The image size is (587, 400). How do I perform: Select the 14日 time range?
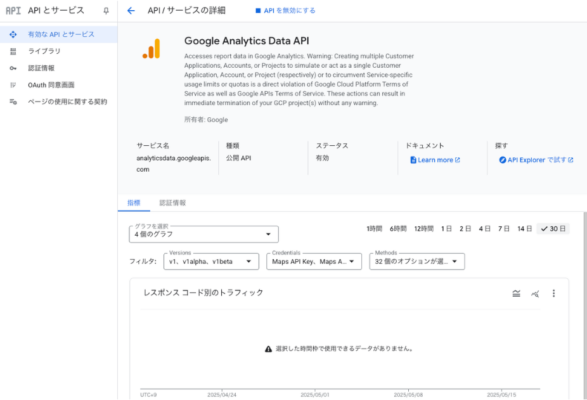(524, 229)
